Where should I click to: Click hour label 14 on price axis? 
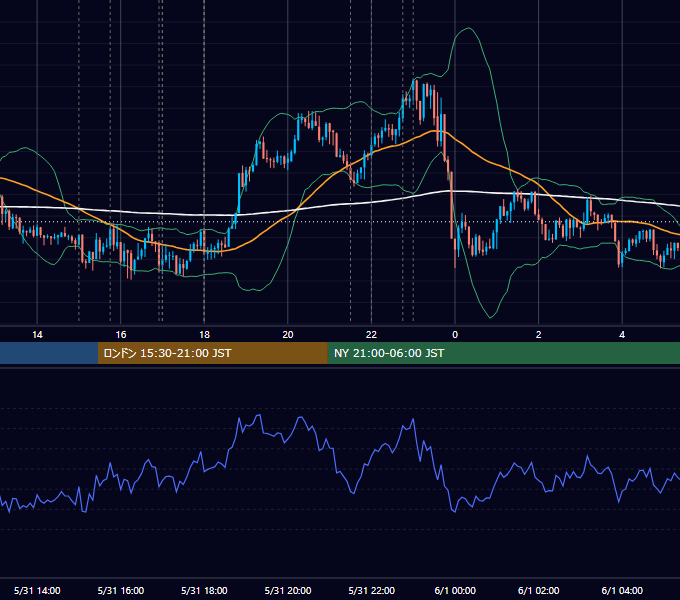tap(37, 335)
